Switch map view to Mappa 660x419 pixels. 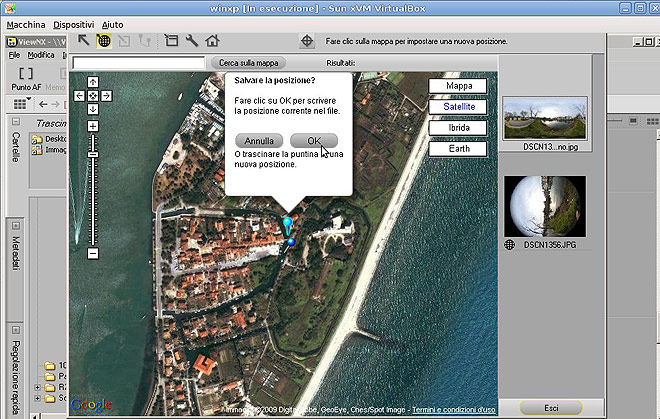coord(458,86)
